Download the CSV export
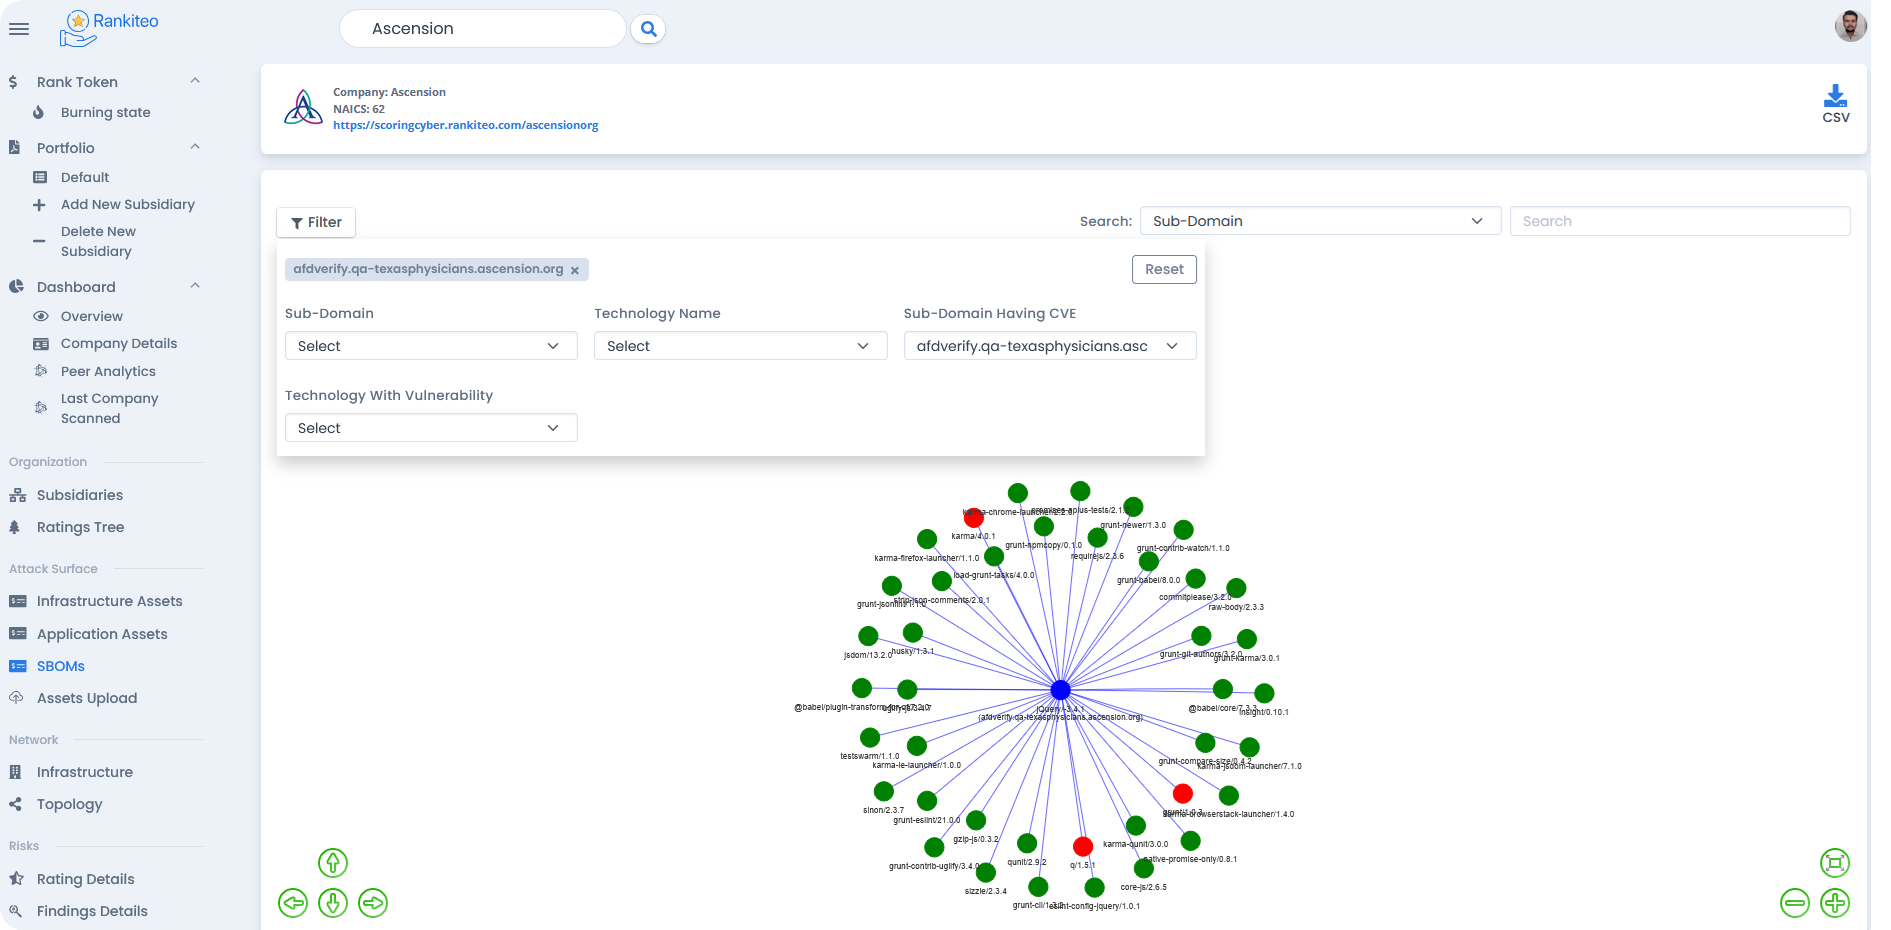This screenshot has width=1891, height=930. pyautogui.click(x=1835, y=104)
